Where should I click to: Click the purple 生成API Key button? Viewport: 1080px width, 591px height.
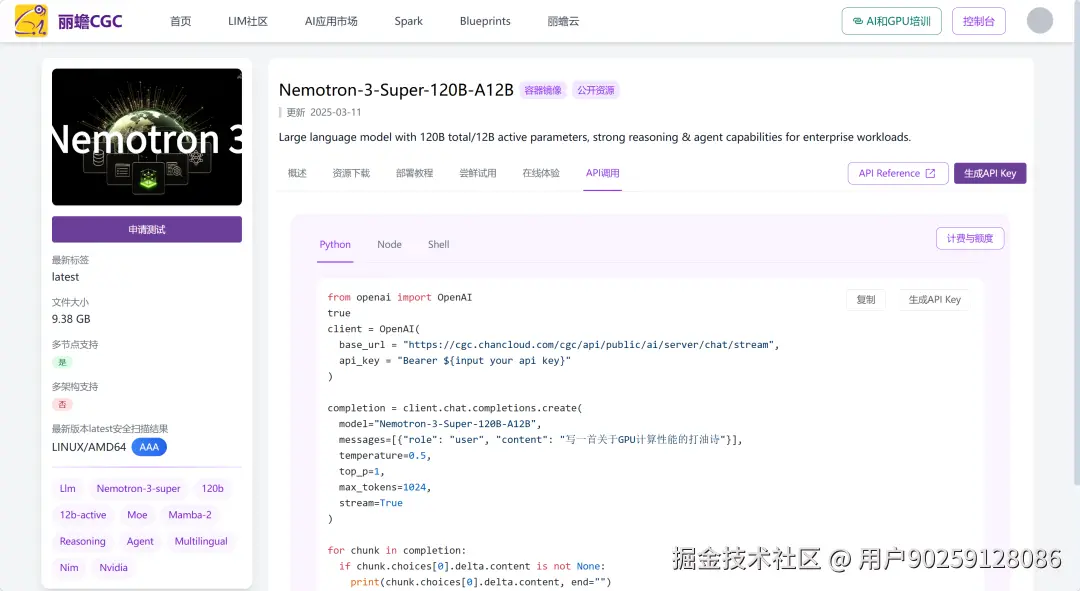click(x=990, y=174)
